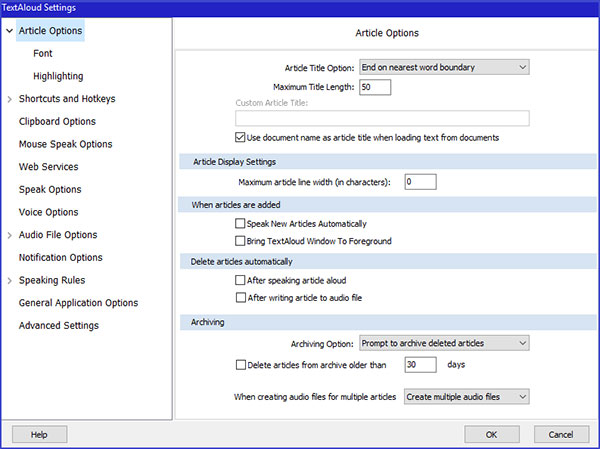The image size is (600, 449).
Task: Uncheck Use document name as article title
Action: click(x=240, y=137)
